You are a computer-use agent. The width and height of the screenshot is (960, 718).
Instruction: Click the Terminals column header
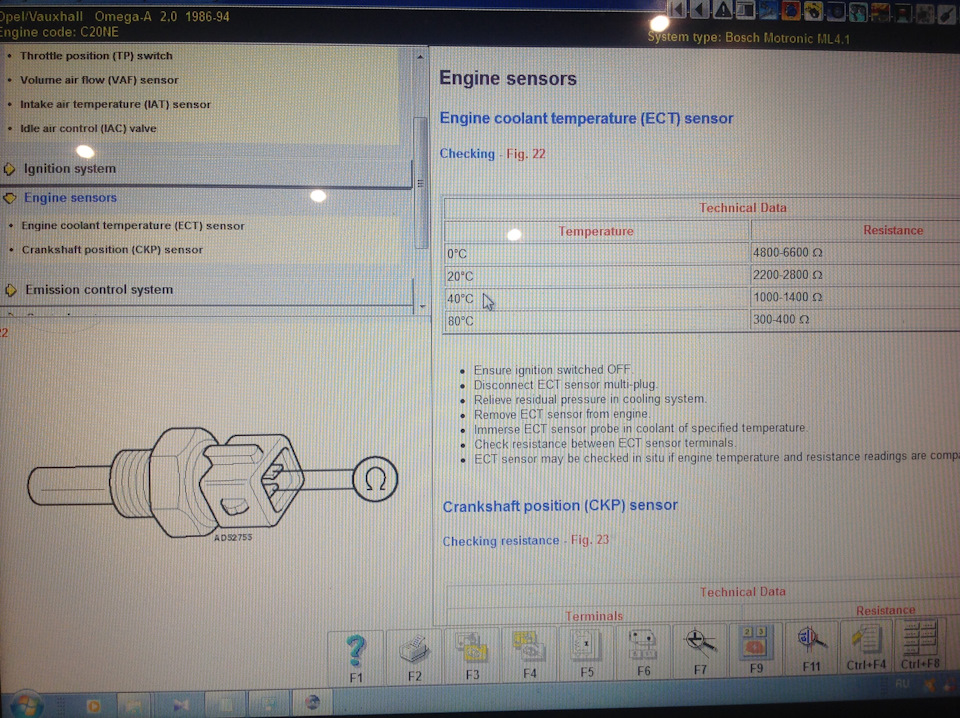tap(594, 616)
